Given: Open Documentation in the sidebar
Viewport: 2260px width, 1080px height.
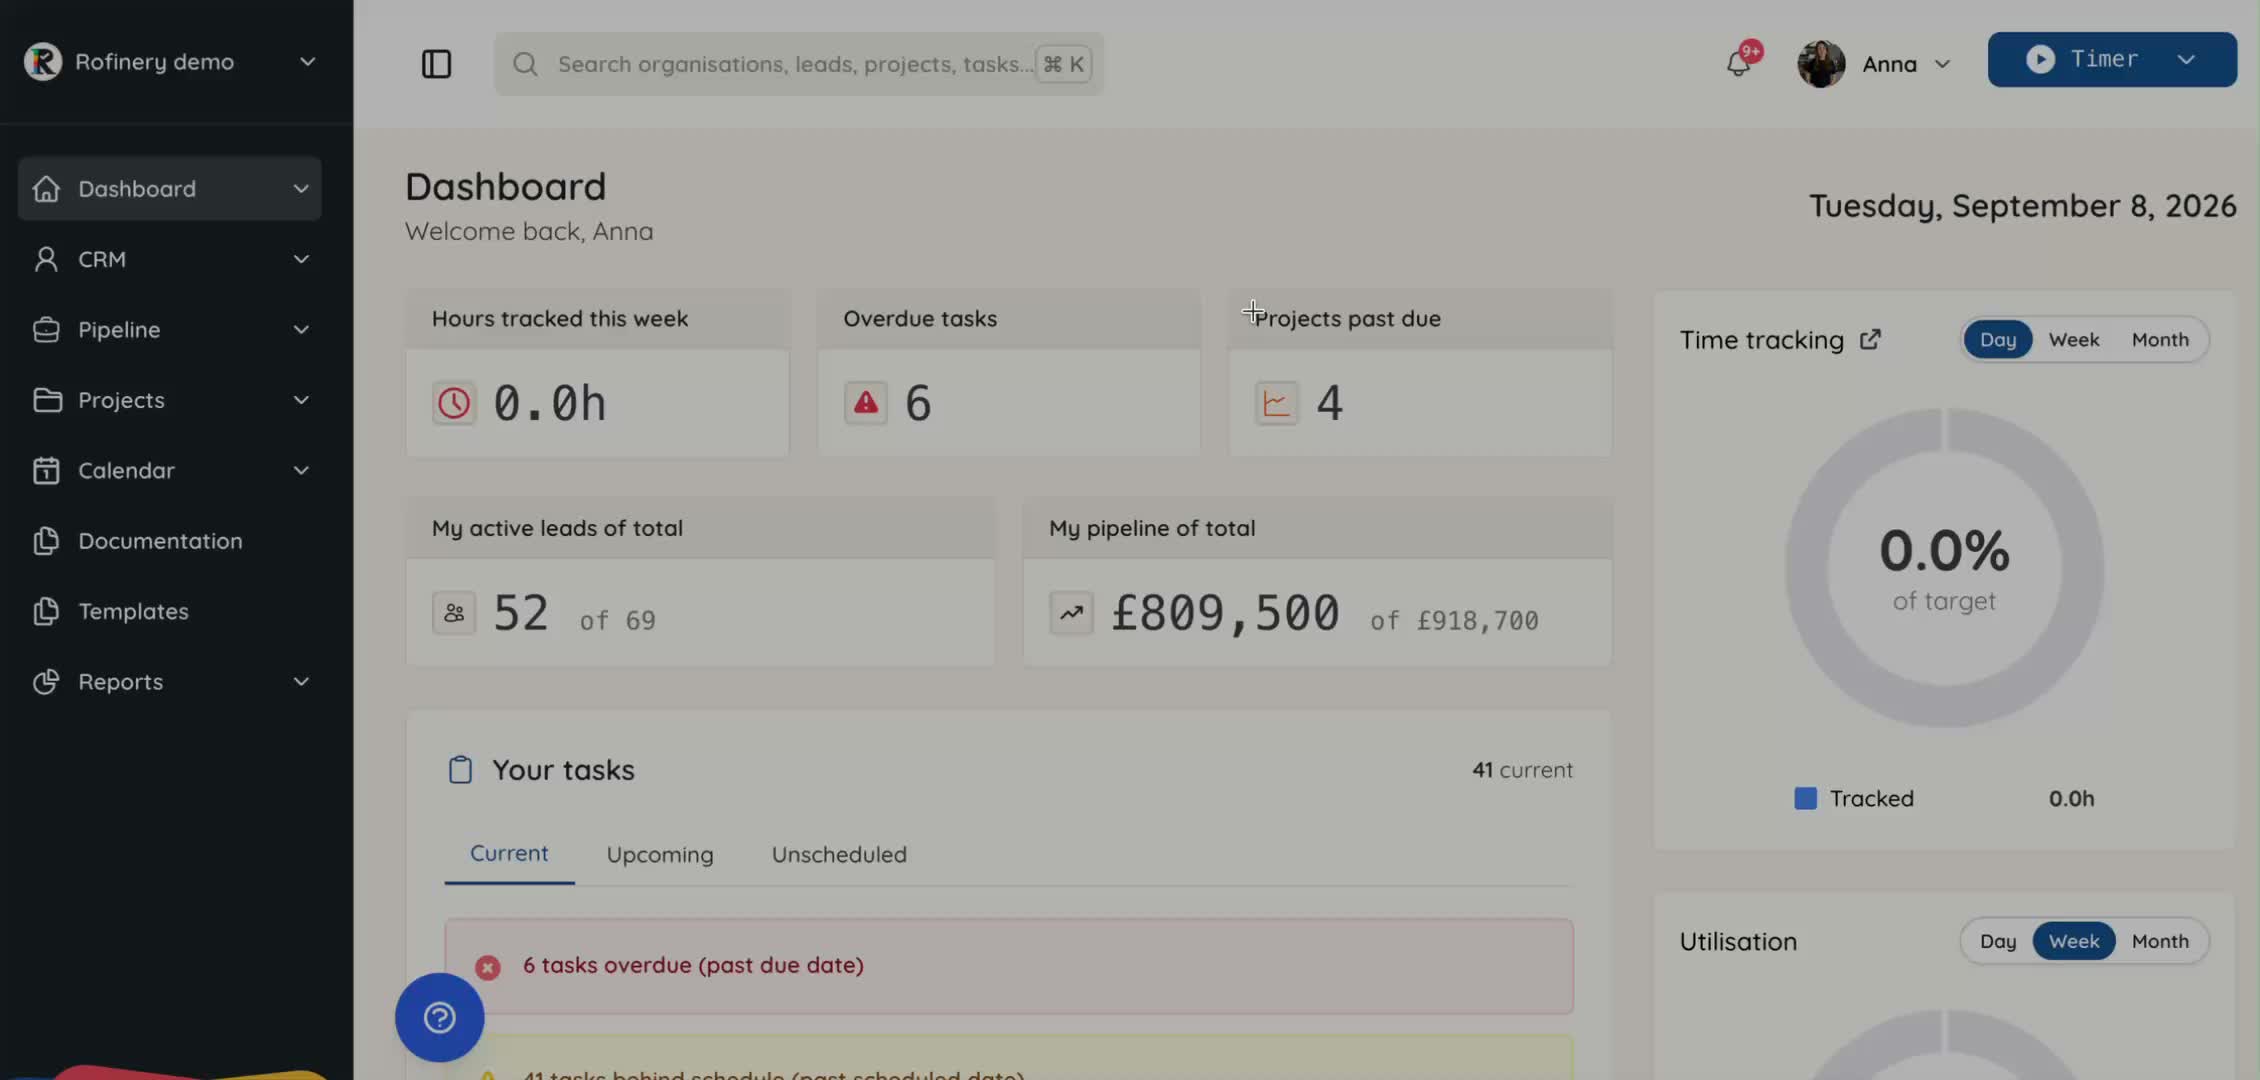Looking at the screenshot, I should 170,541.
